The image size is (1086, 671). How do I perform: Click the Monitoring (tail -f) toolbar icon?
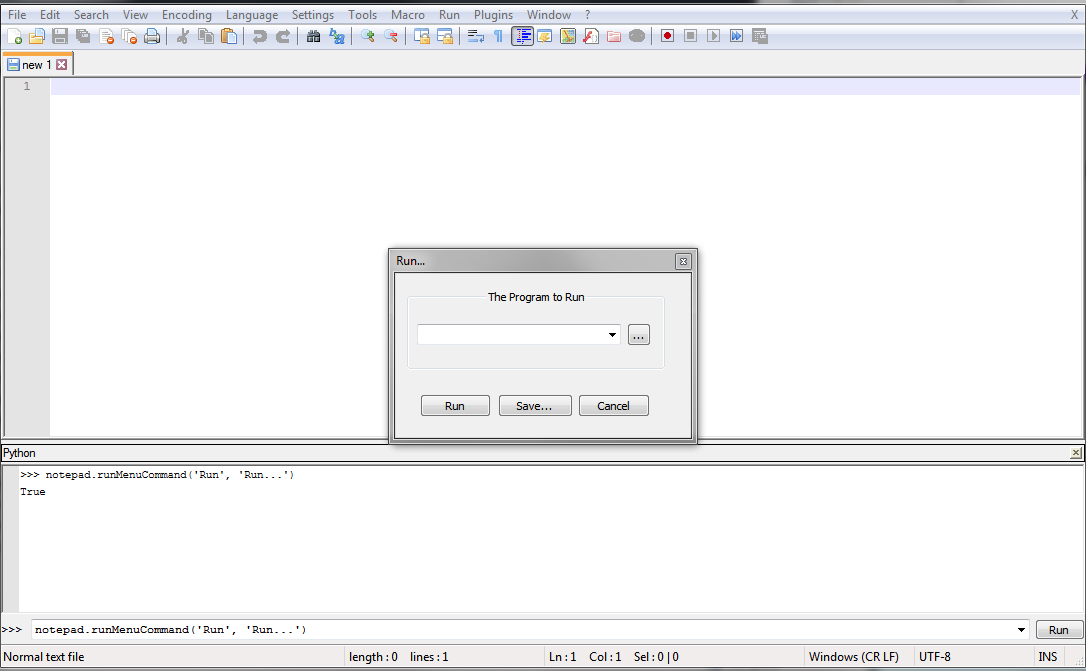coord(637,37)
